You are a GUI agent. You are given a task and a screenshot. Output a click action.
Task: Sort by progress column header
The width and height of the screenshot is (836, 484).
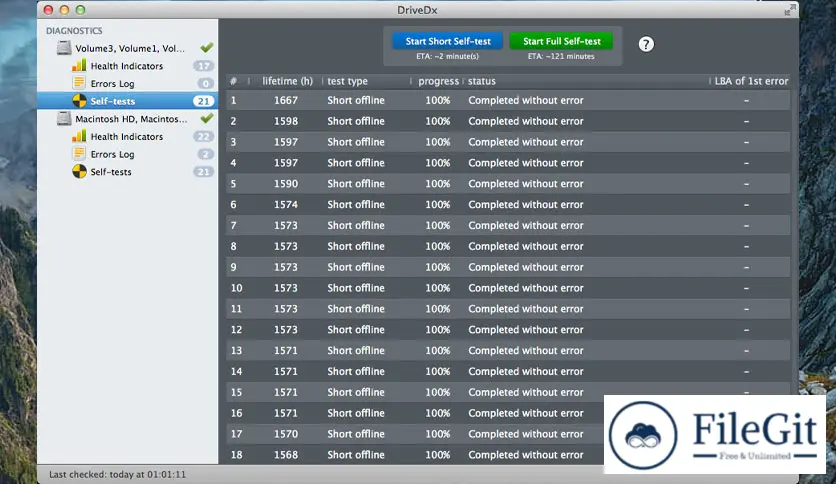(438, 81)
